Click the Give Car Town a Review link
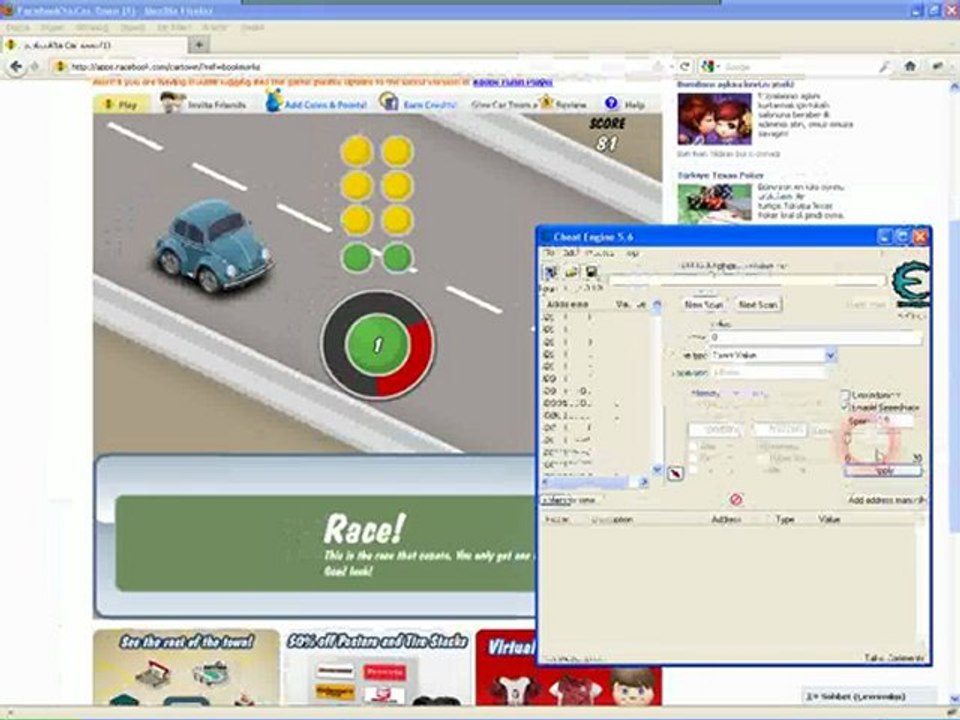Viewport: 960px width, 720px height. pyautogui.click(x=528, y=105)
